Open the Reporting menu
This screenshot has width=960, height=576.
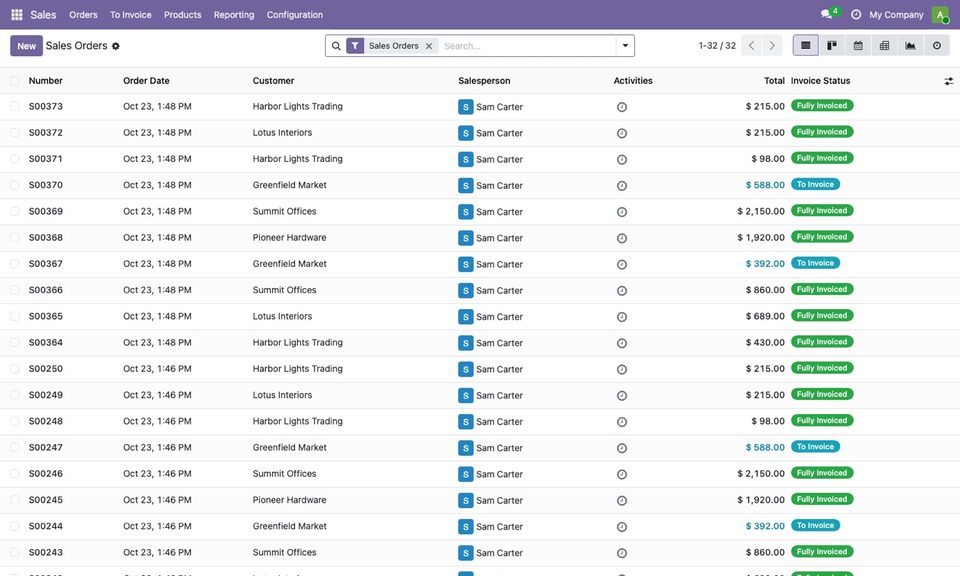234,15
